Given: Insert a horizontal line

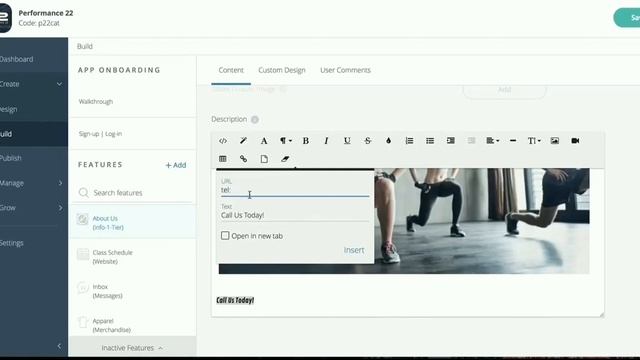Looking at the screenshot, I should pos(513,141).
